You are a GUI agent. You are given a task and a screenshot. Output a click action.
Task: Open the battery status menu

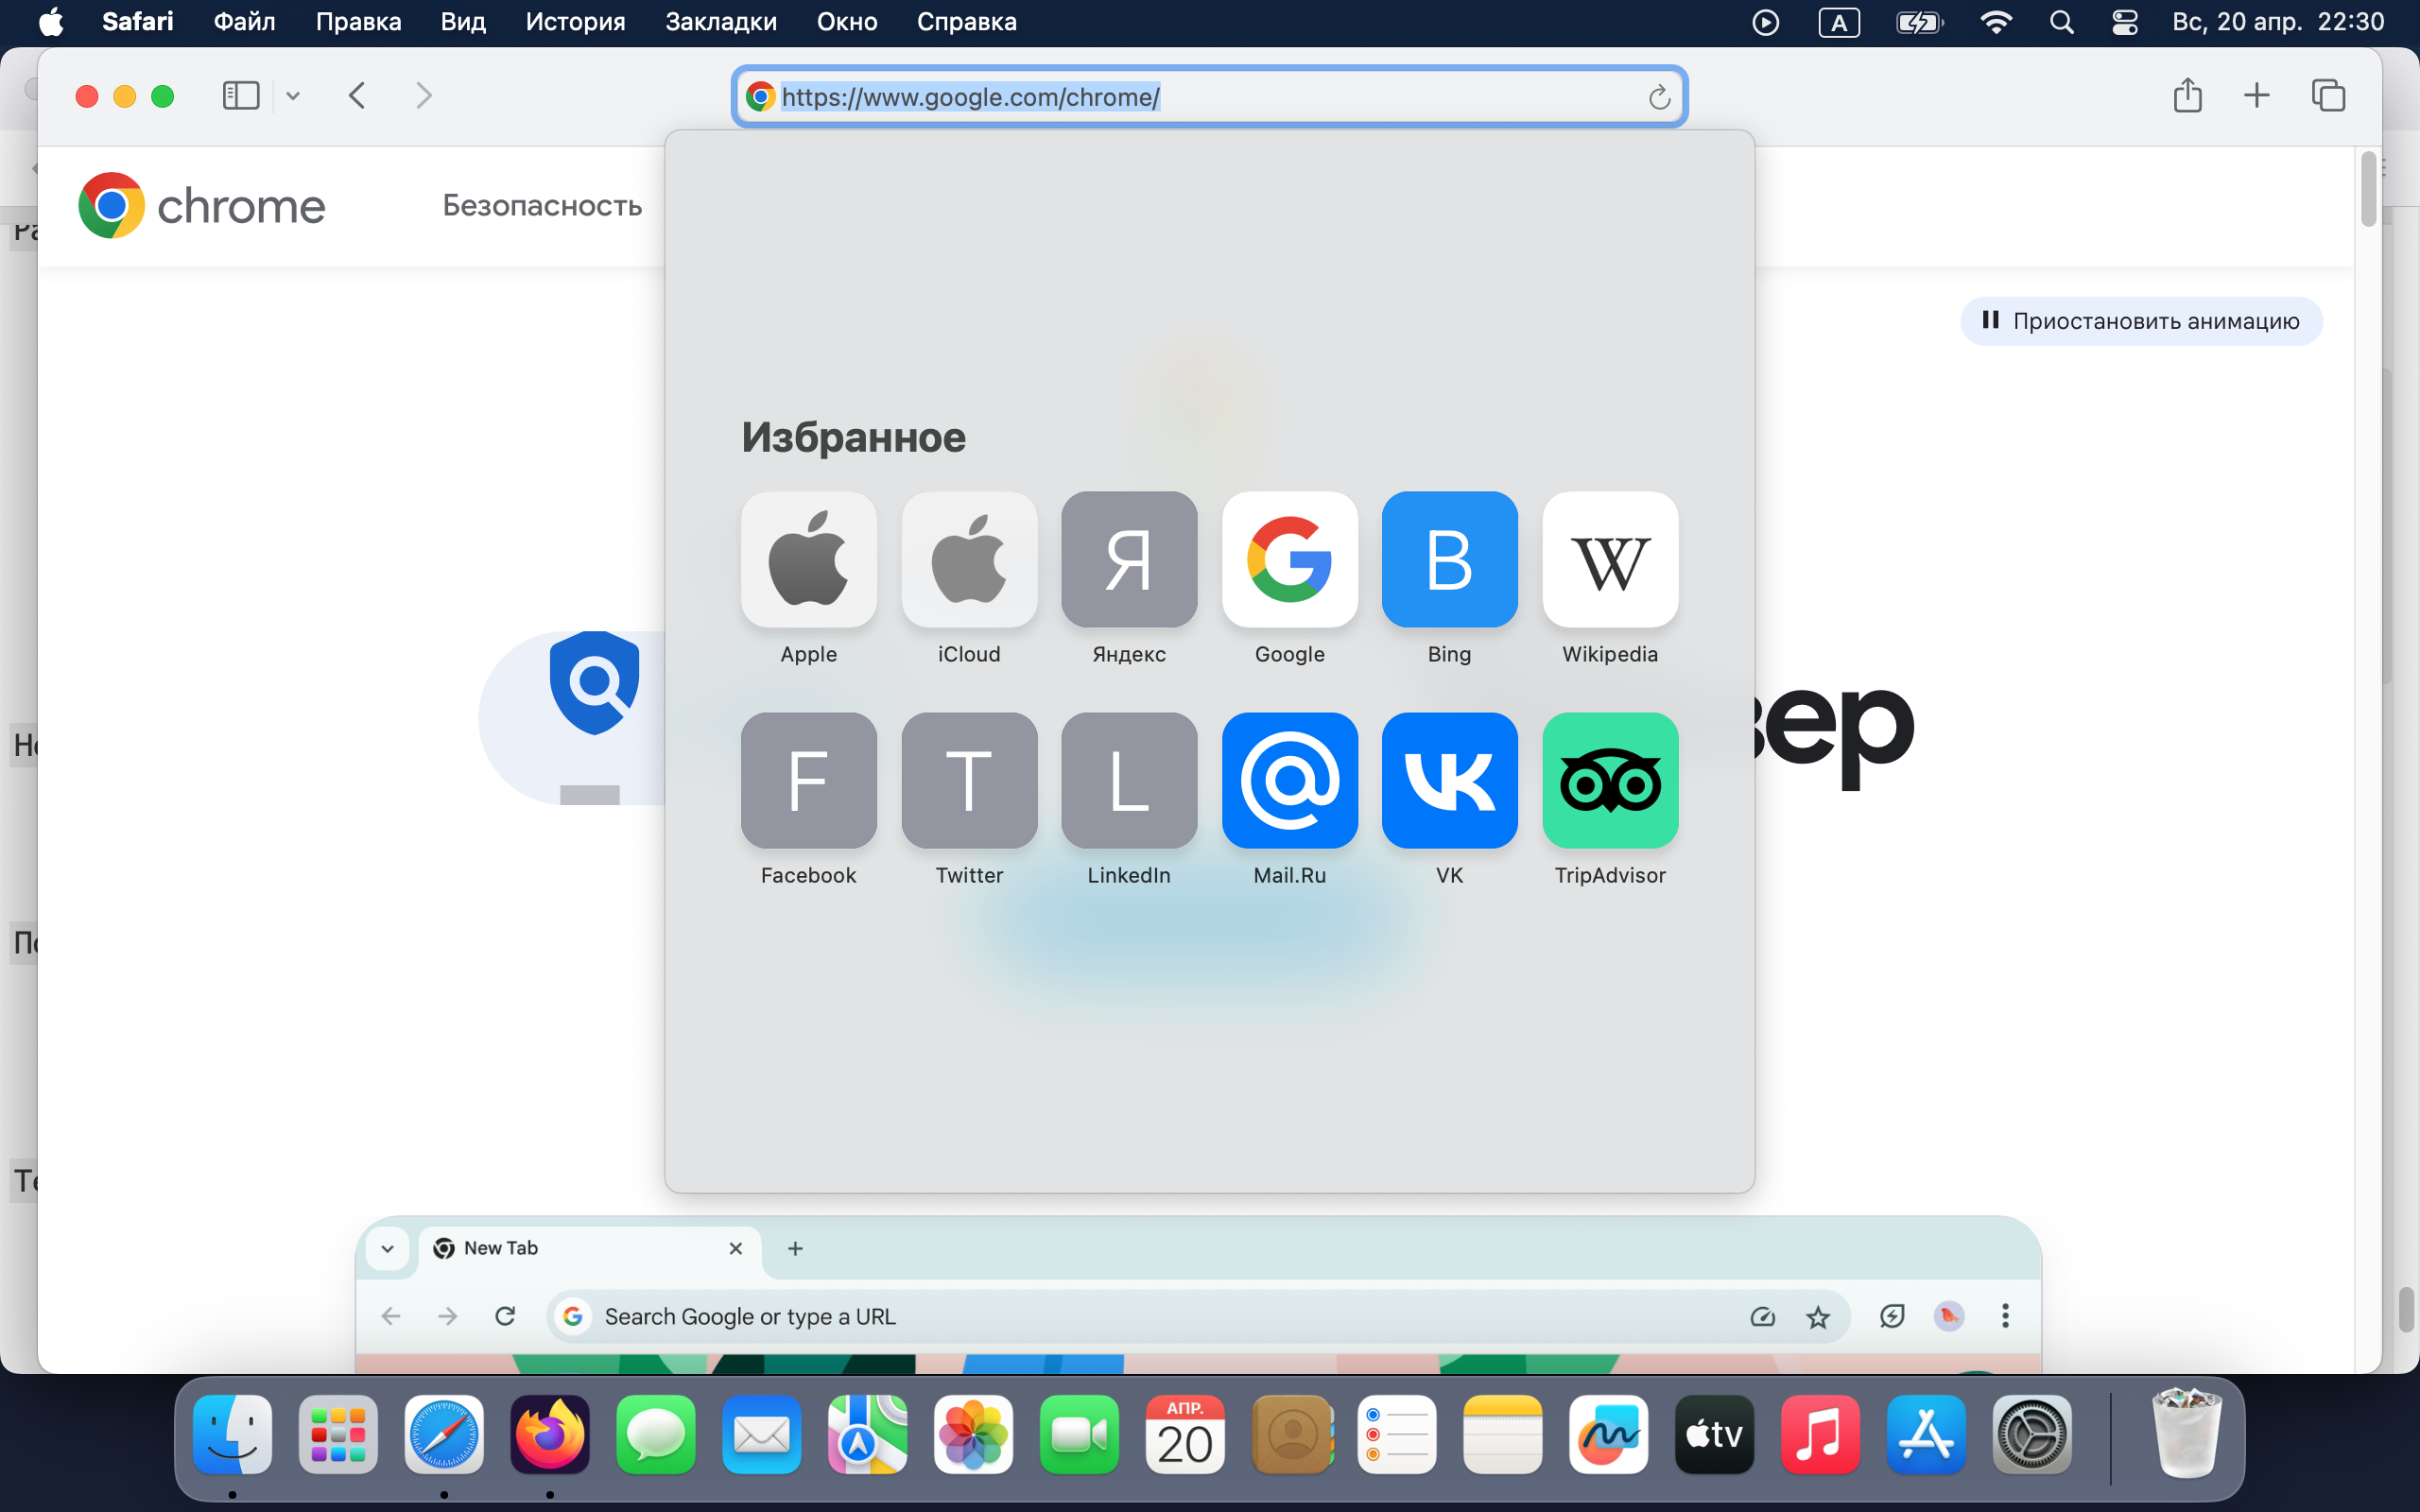coord(1919,22)
